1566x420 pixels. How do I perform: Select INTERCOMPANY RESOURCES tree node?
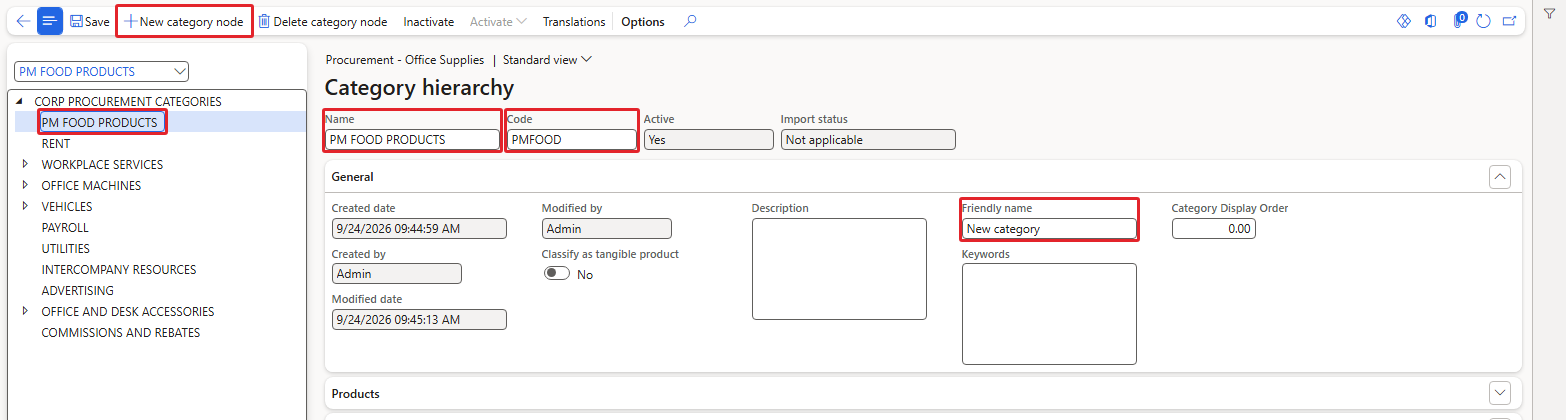click(x=119, y=269)
